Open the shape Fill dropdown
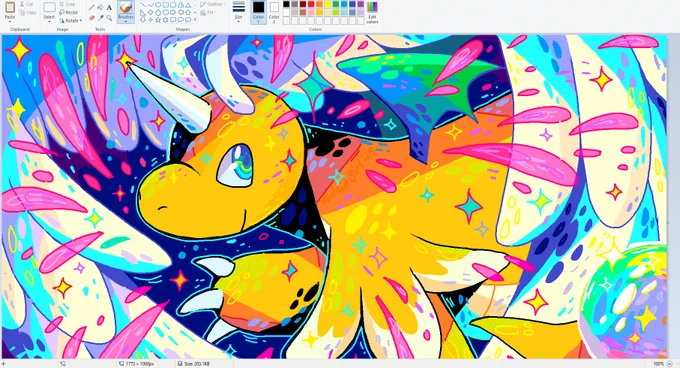The image size is (680, 368). 209,12
